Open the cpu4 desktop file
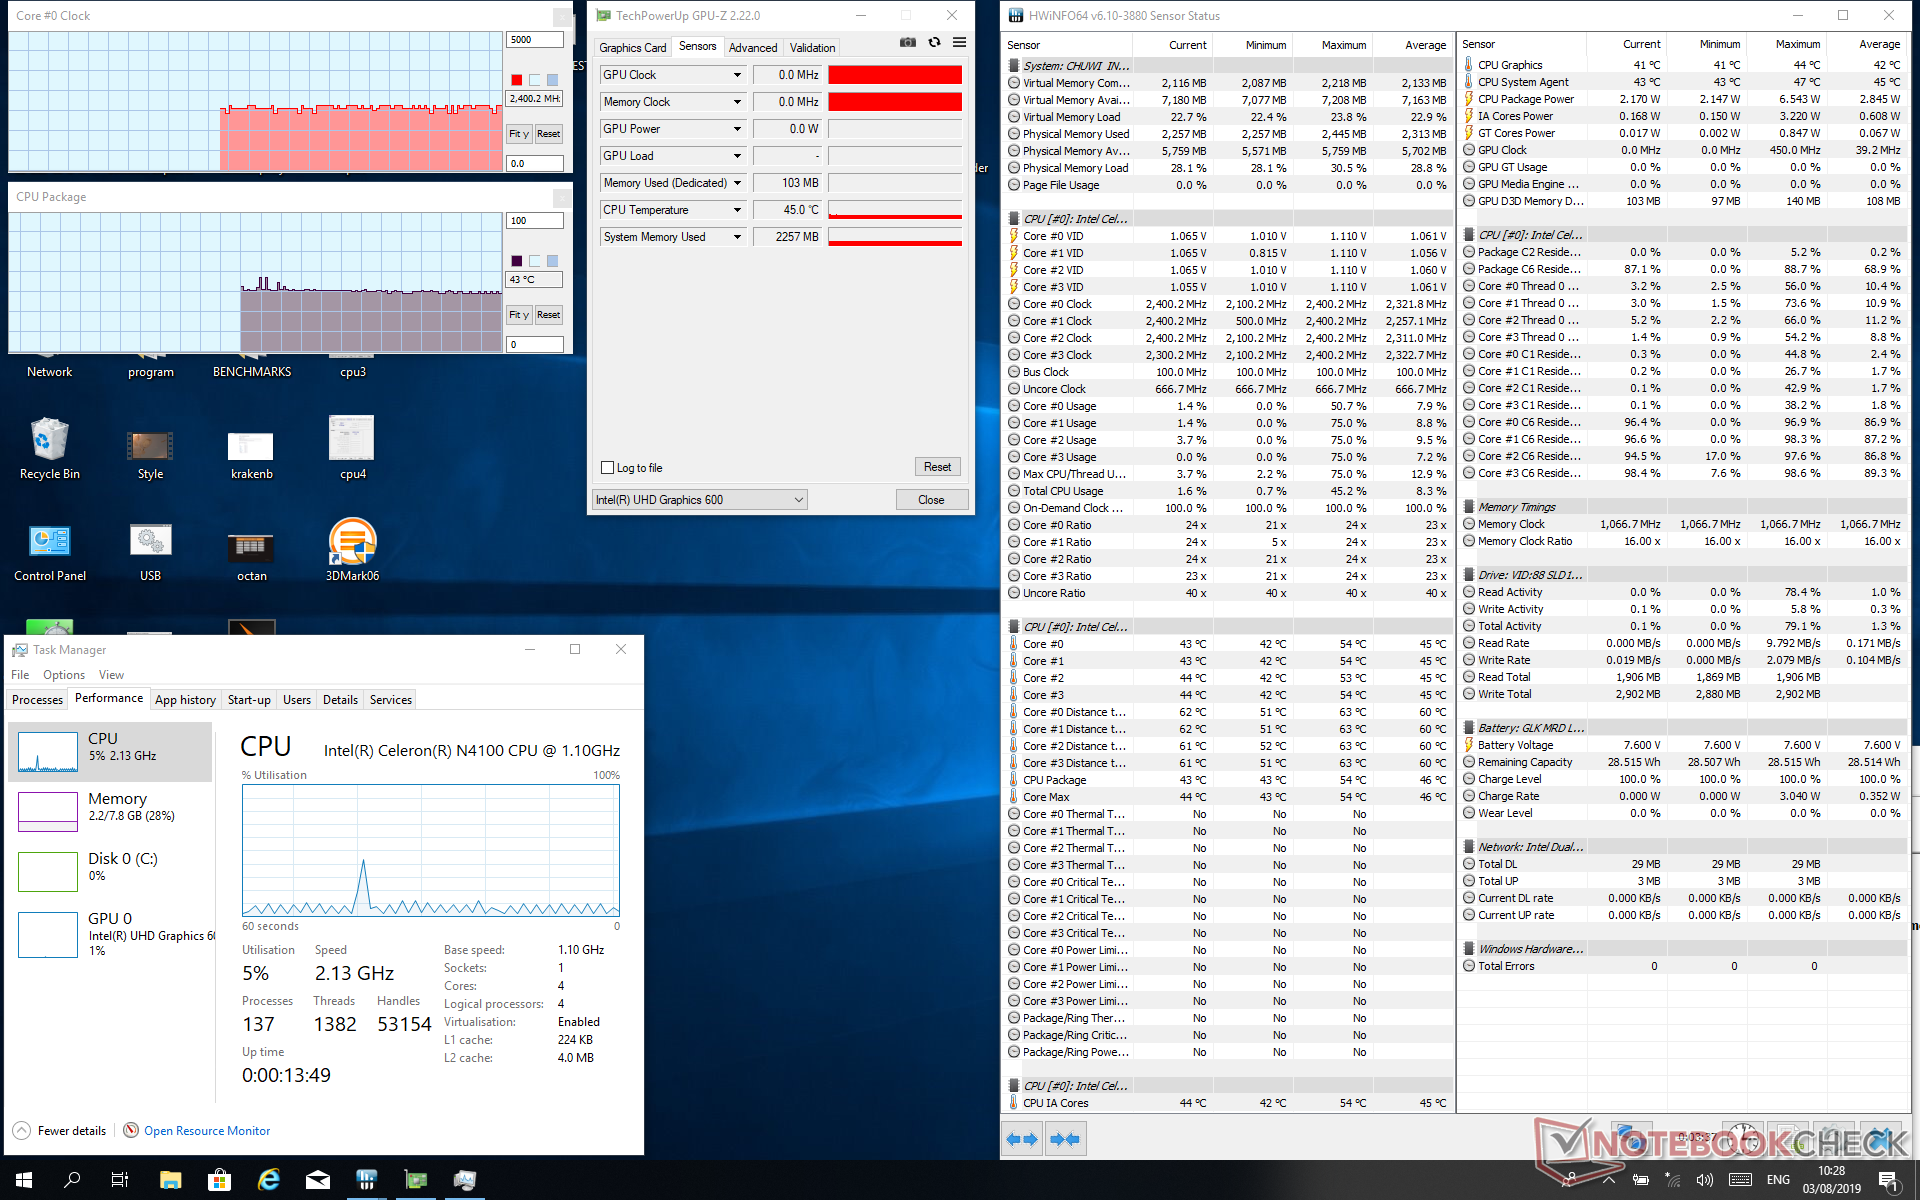This screenshot has height=1200, width=1920. click(353, 448)
